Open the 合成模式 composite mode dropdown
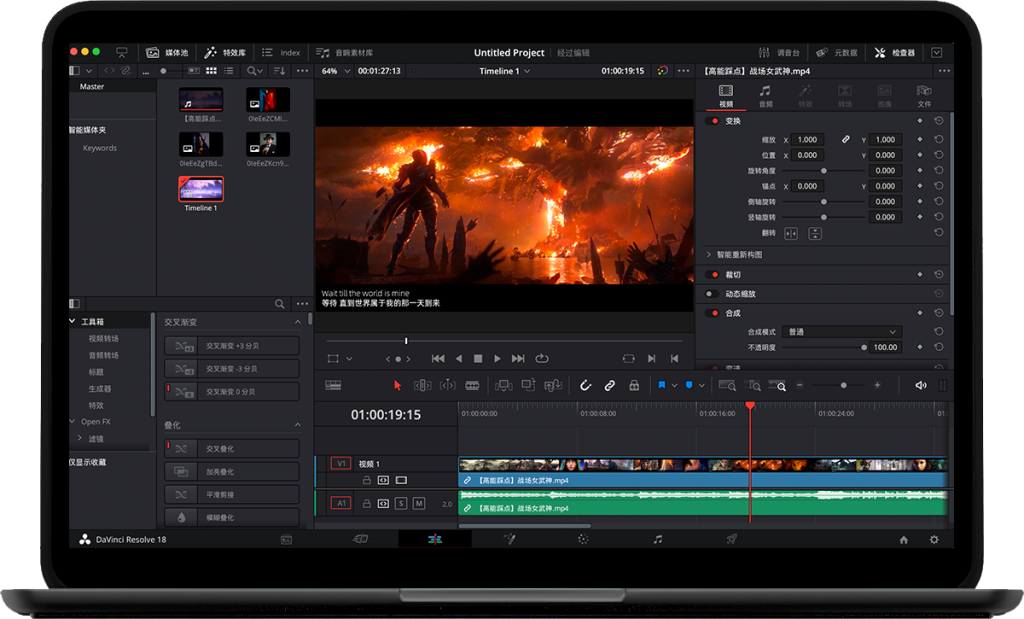Screen dimensions: 1024x619 coord(842,332)
